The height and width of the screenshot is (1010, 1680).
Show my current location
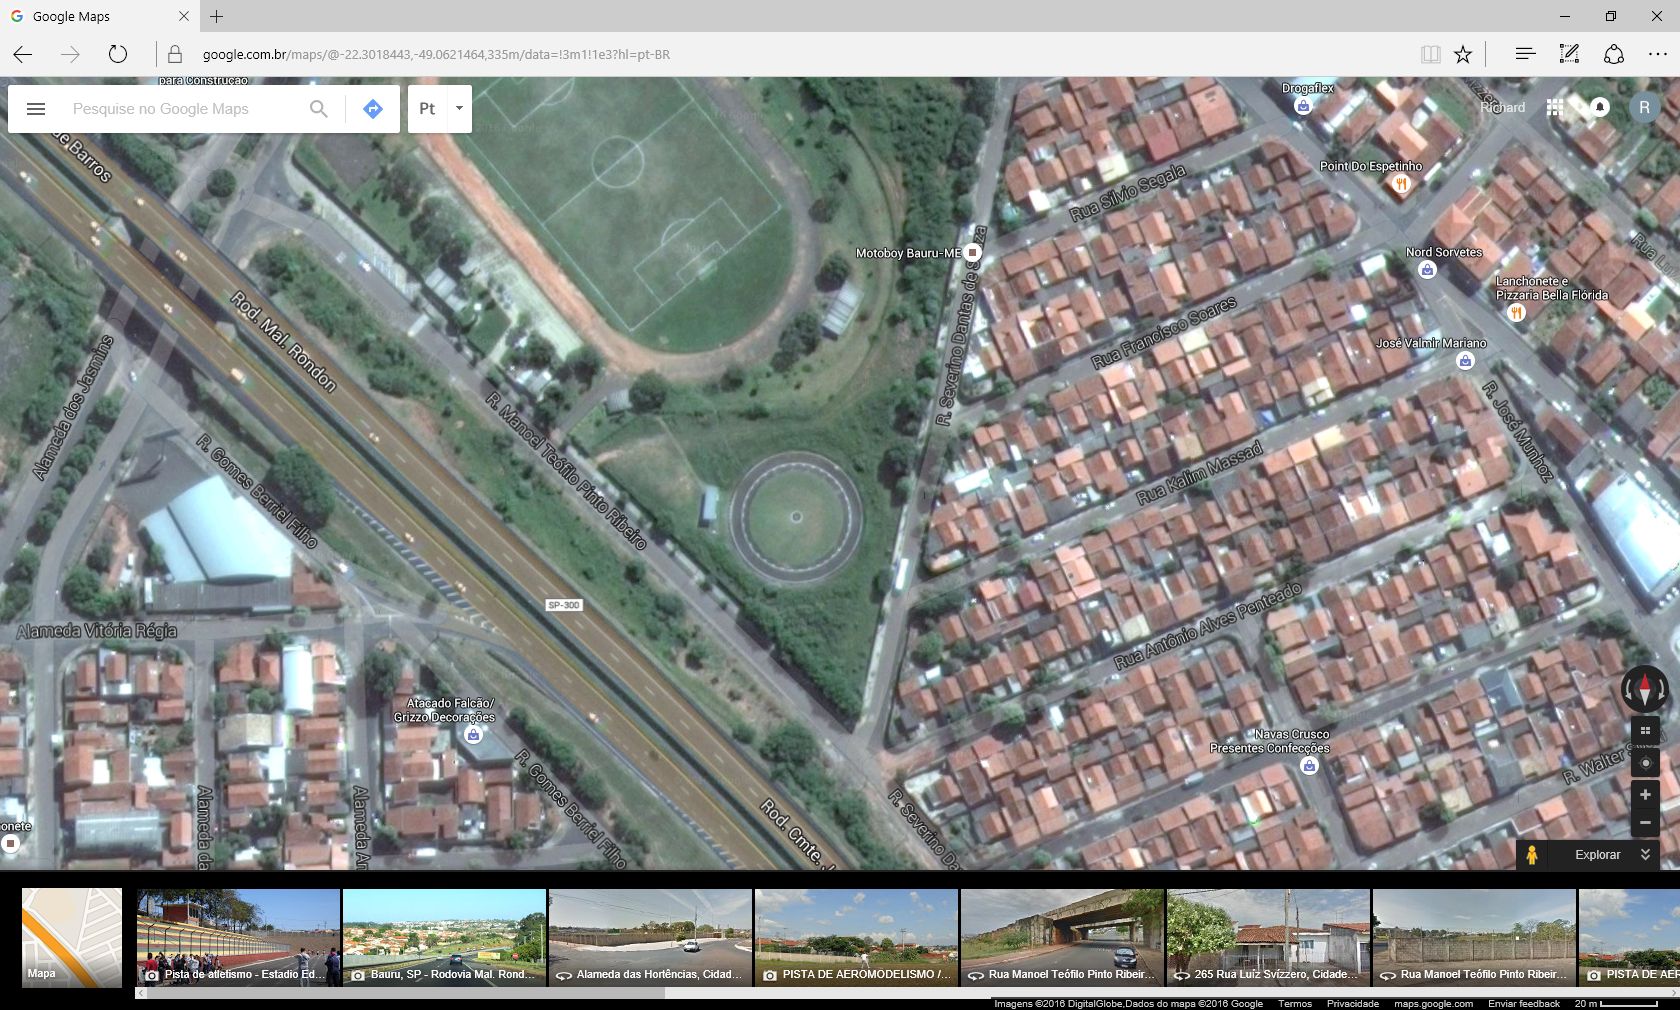[1645, 763]
